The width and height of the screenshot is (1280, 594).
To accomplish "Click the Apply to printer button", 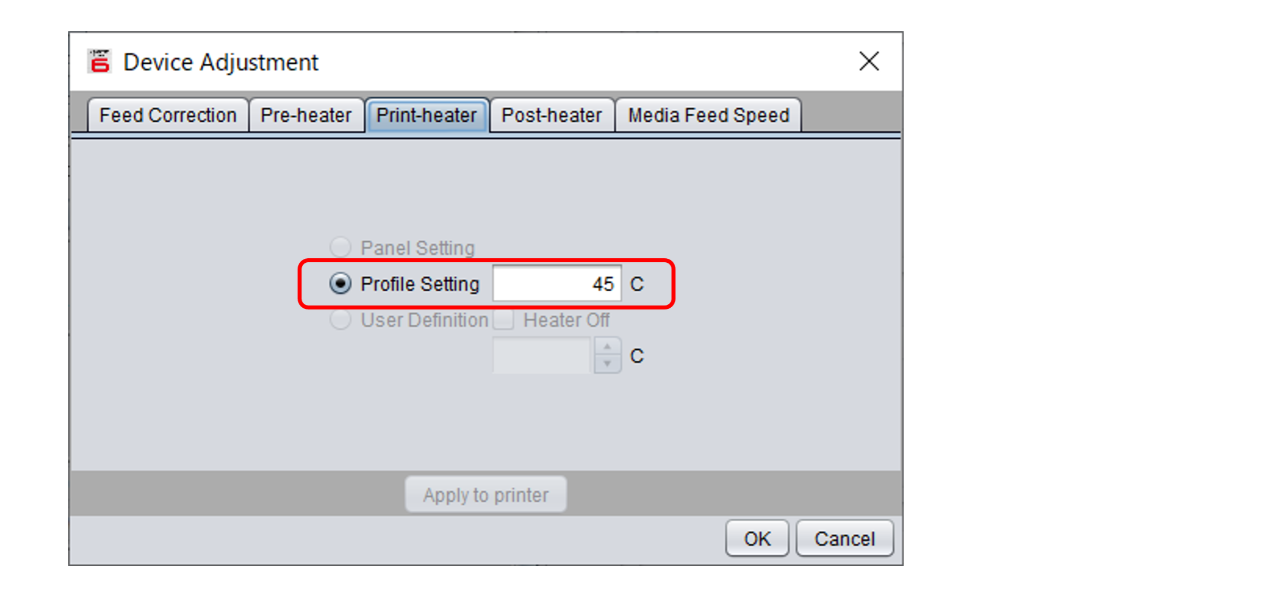I will tap(486, 495).
